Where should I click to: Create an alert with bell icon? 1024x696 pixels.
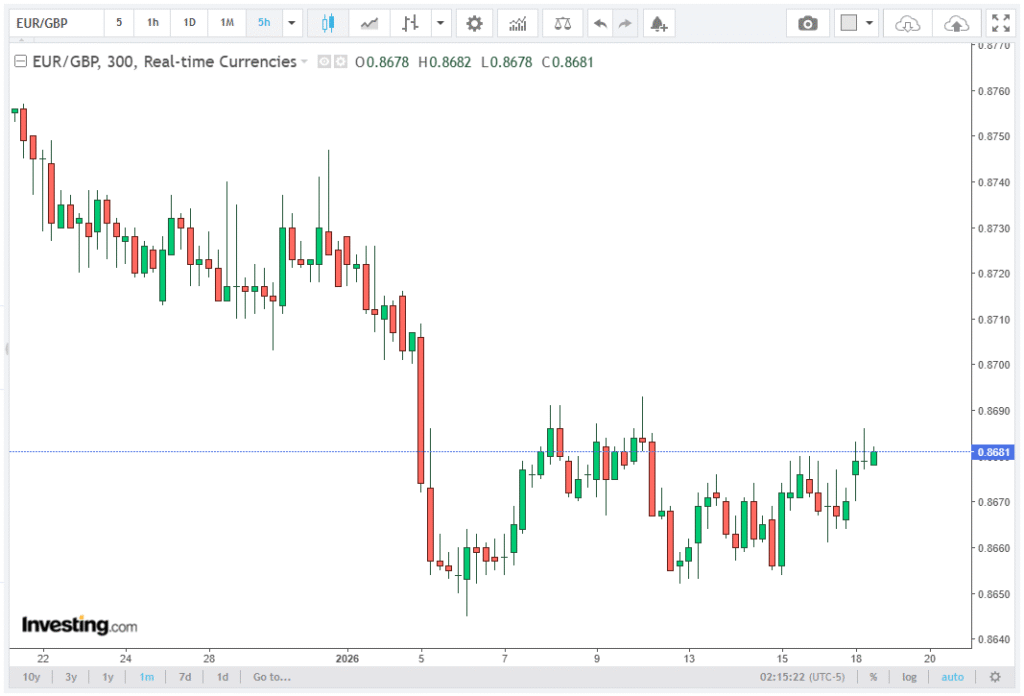click(657, 22)
